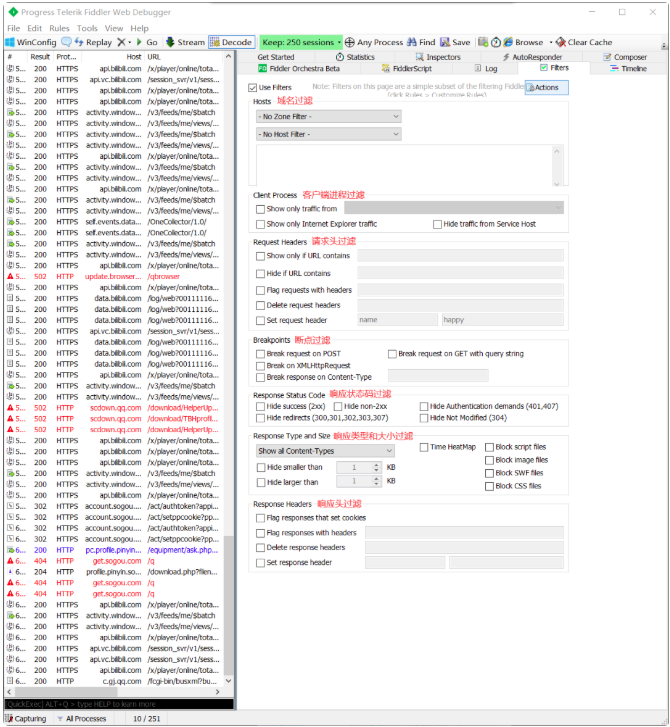670x727 pixels.
Task: Switch to the AutoResponder tab
Action: coord(532,57)
